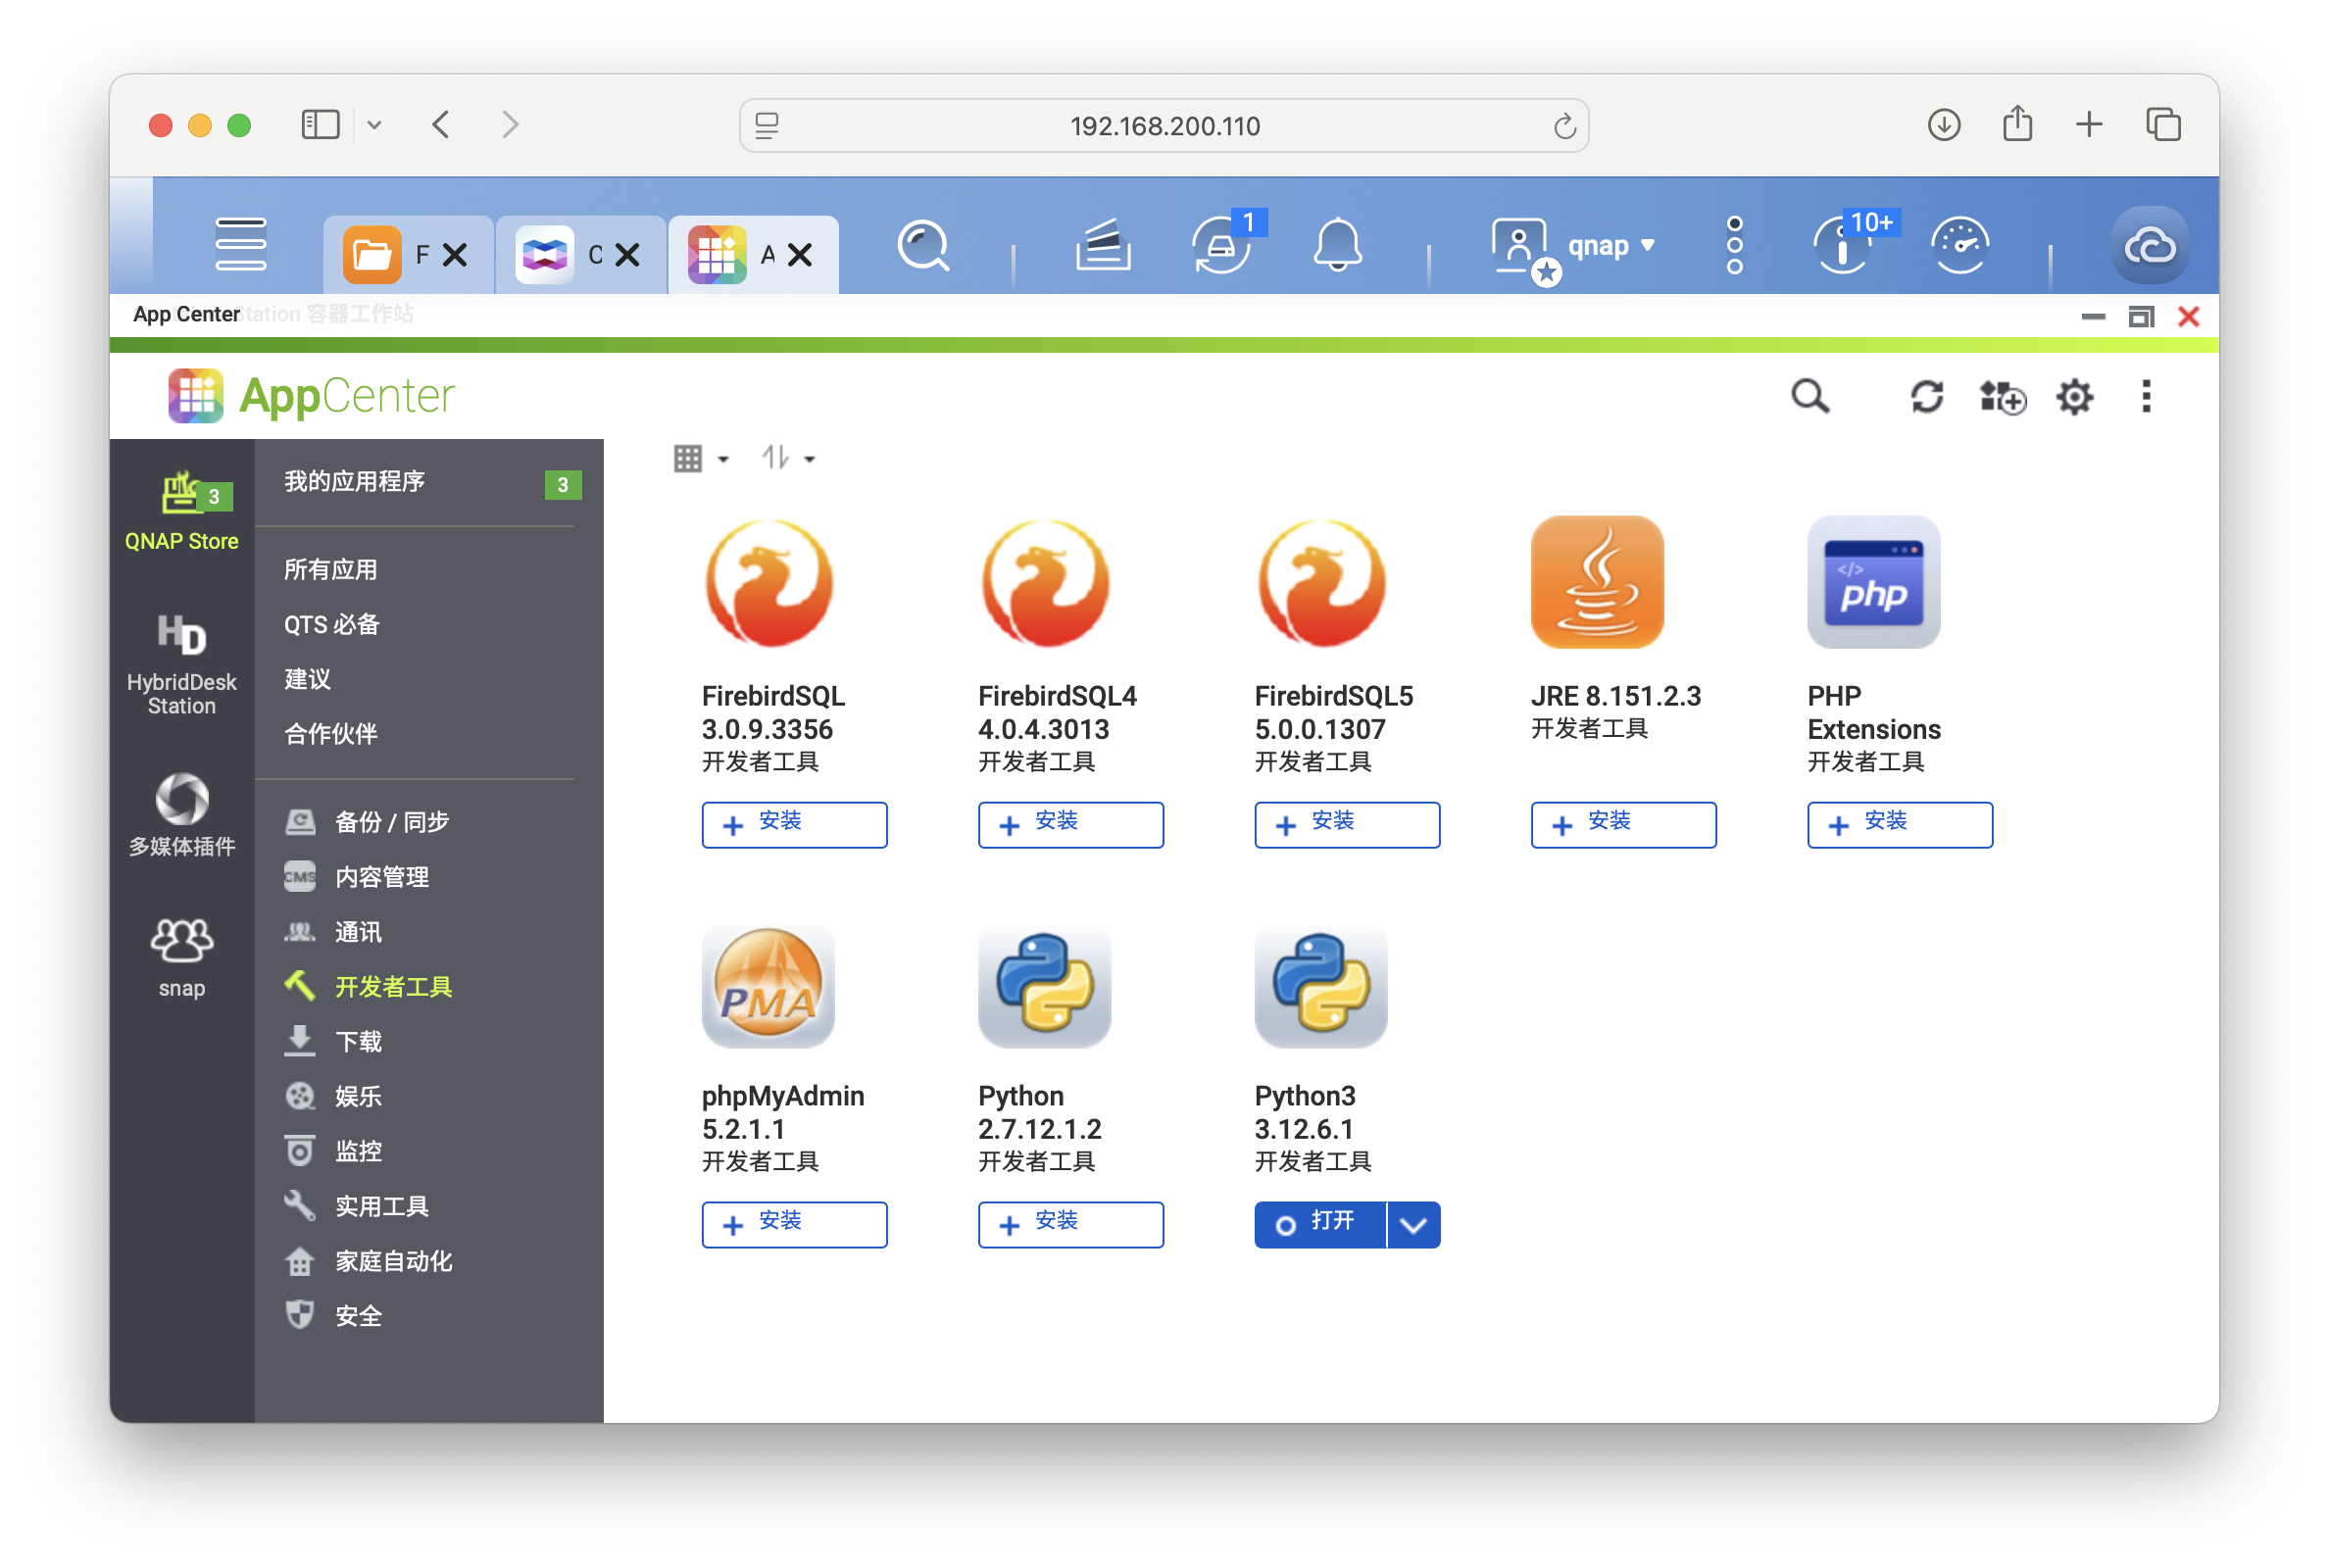Screen dimensions: 2329x1568
Task: Click the manual install app icon
Action: 2001,396
